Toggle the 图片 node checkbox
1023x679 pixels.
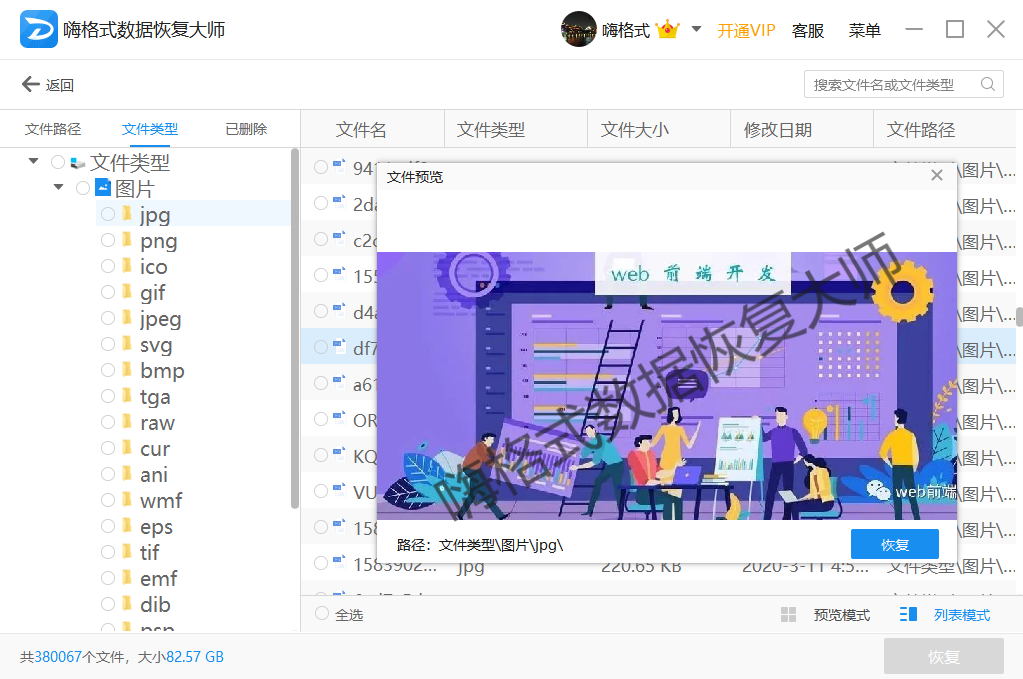pos(83,188)
